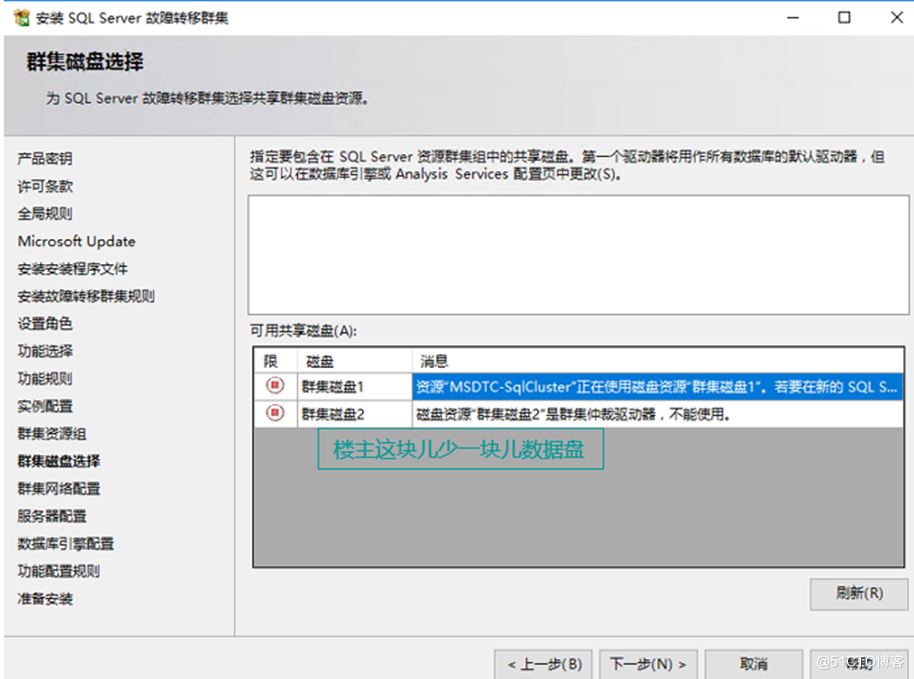Select the 数据库引擎配置 step

pyautogui.click(x=60, y=545)
